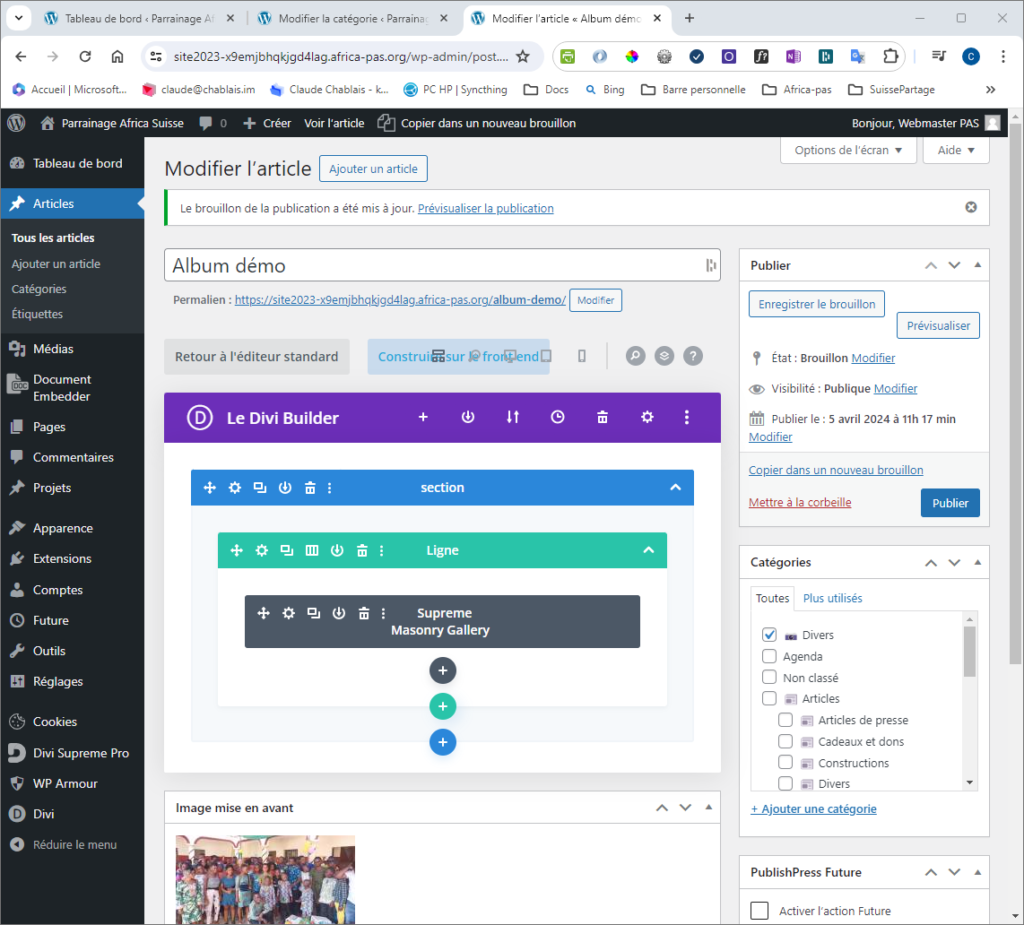Open Médias in the admin sidebar
The width and height of the screenshot is (1024, 925).
pos(53,349)
